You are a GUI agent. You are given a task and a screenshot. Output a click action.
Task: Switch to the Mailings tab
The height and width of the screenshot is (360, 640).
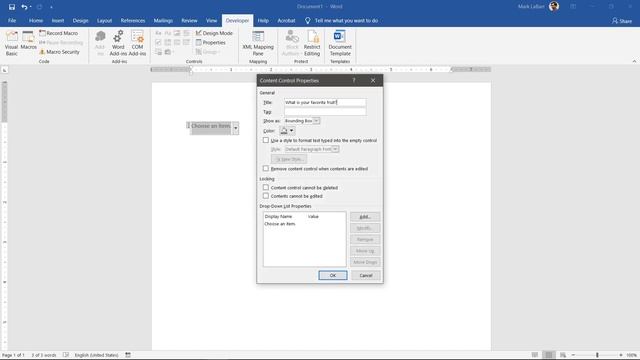163,20
